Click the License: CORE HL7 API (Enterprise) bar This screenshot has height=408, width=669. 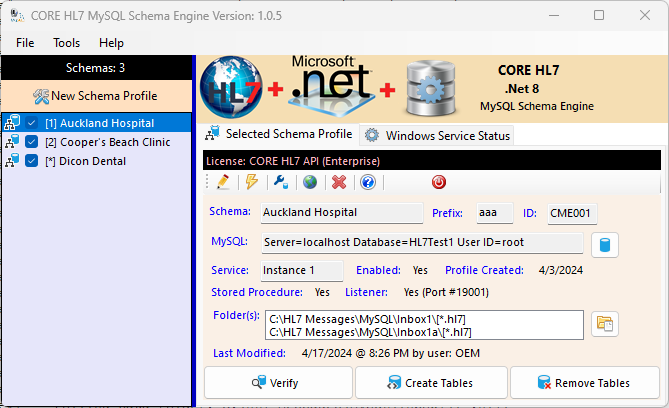pos(432,161)
